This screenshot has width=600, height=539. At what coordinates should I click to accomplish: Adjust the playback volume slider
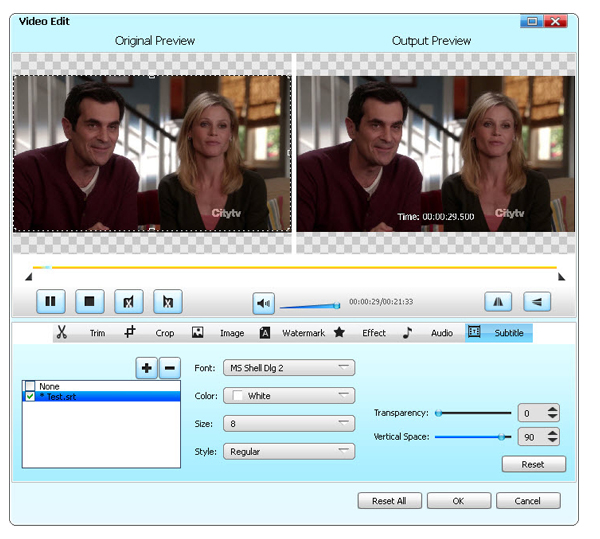(x=310, y=305)
